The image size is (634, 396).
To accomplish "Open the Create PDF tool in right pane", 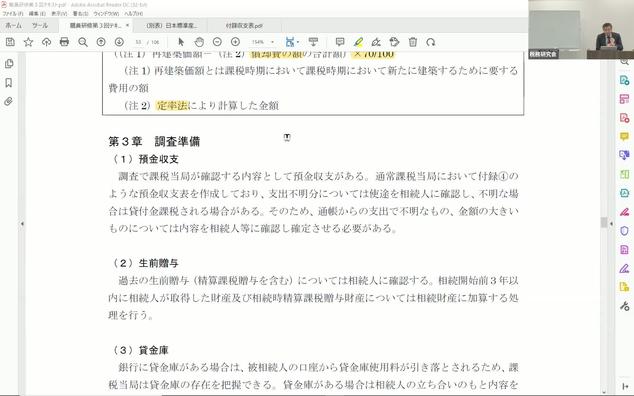I will tap(624, 80).
